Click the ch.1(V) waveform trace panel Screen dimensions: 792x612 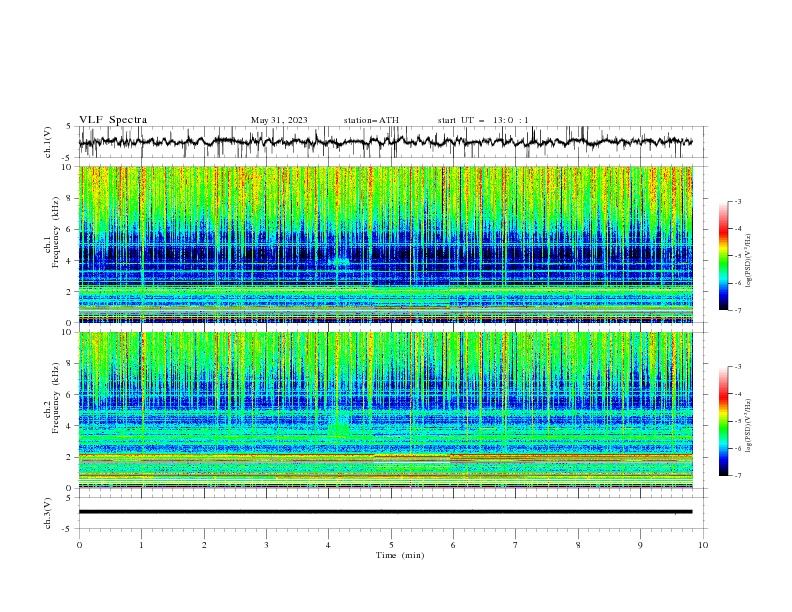[392, 142]
